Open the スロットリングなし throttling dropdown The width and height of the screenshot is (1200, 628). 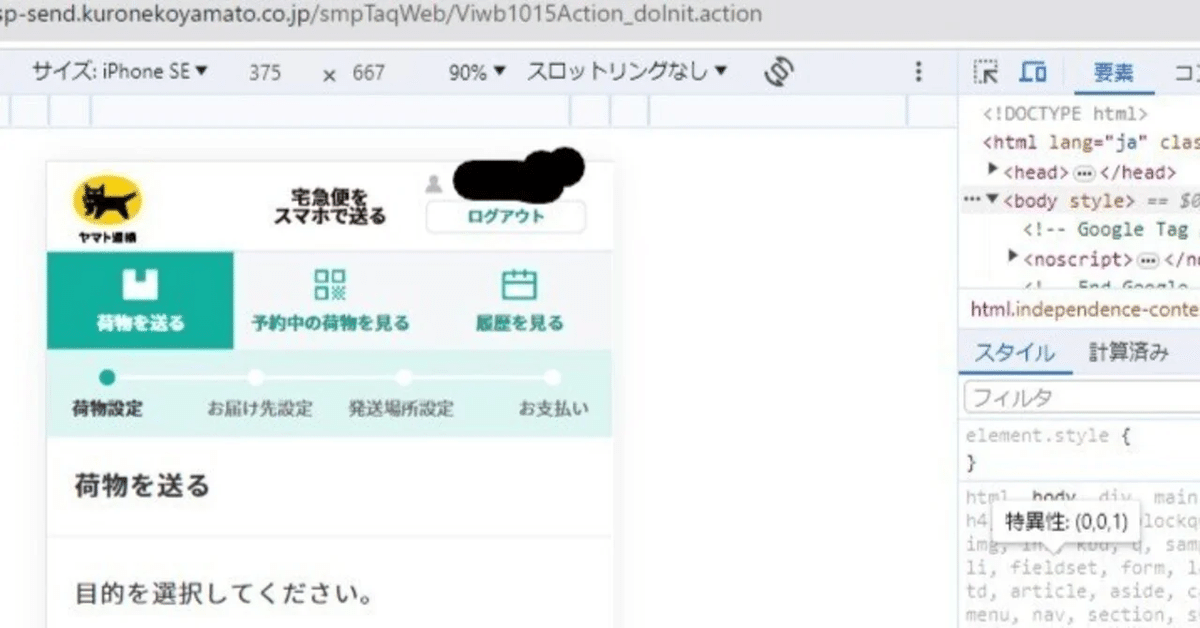627,72
